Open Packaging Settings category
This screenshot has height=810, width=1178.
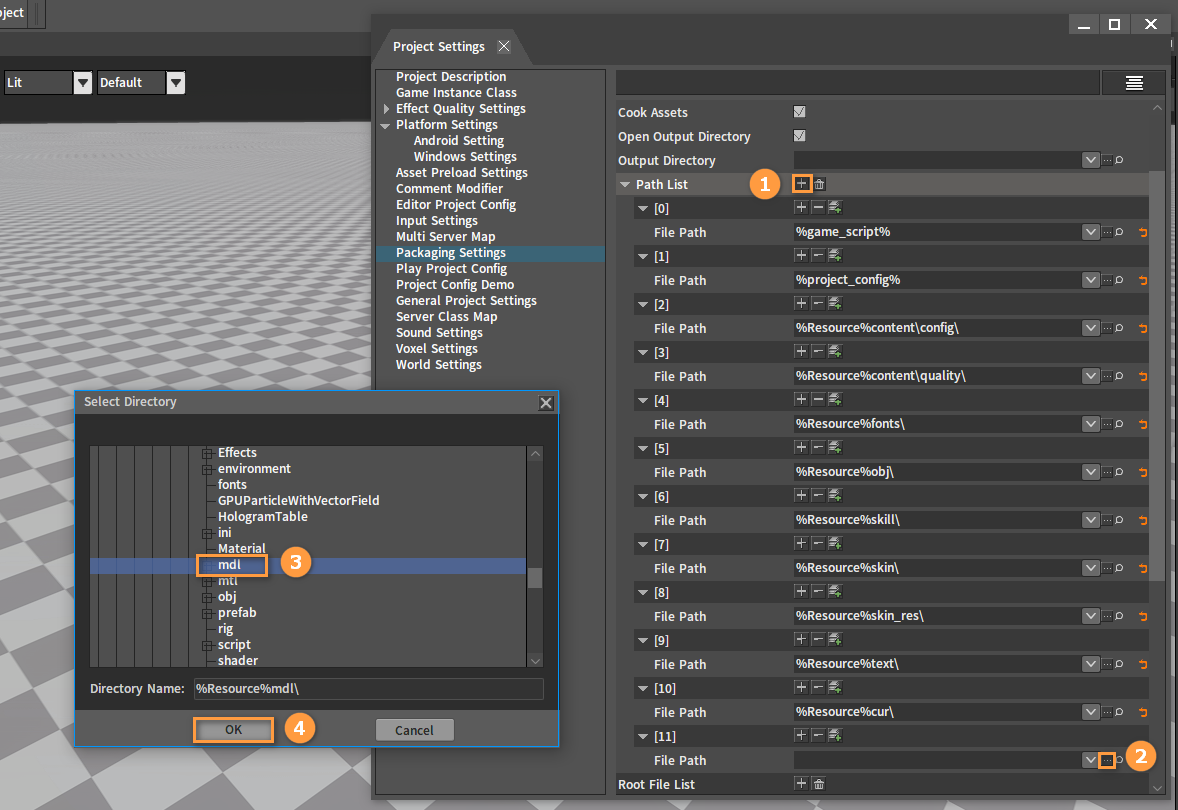click(x=451, y=253)
